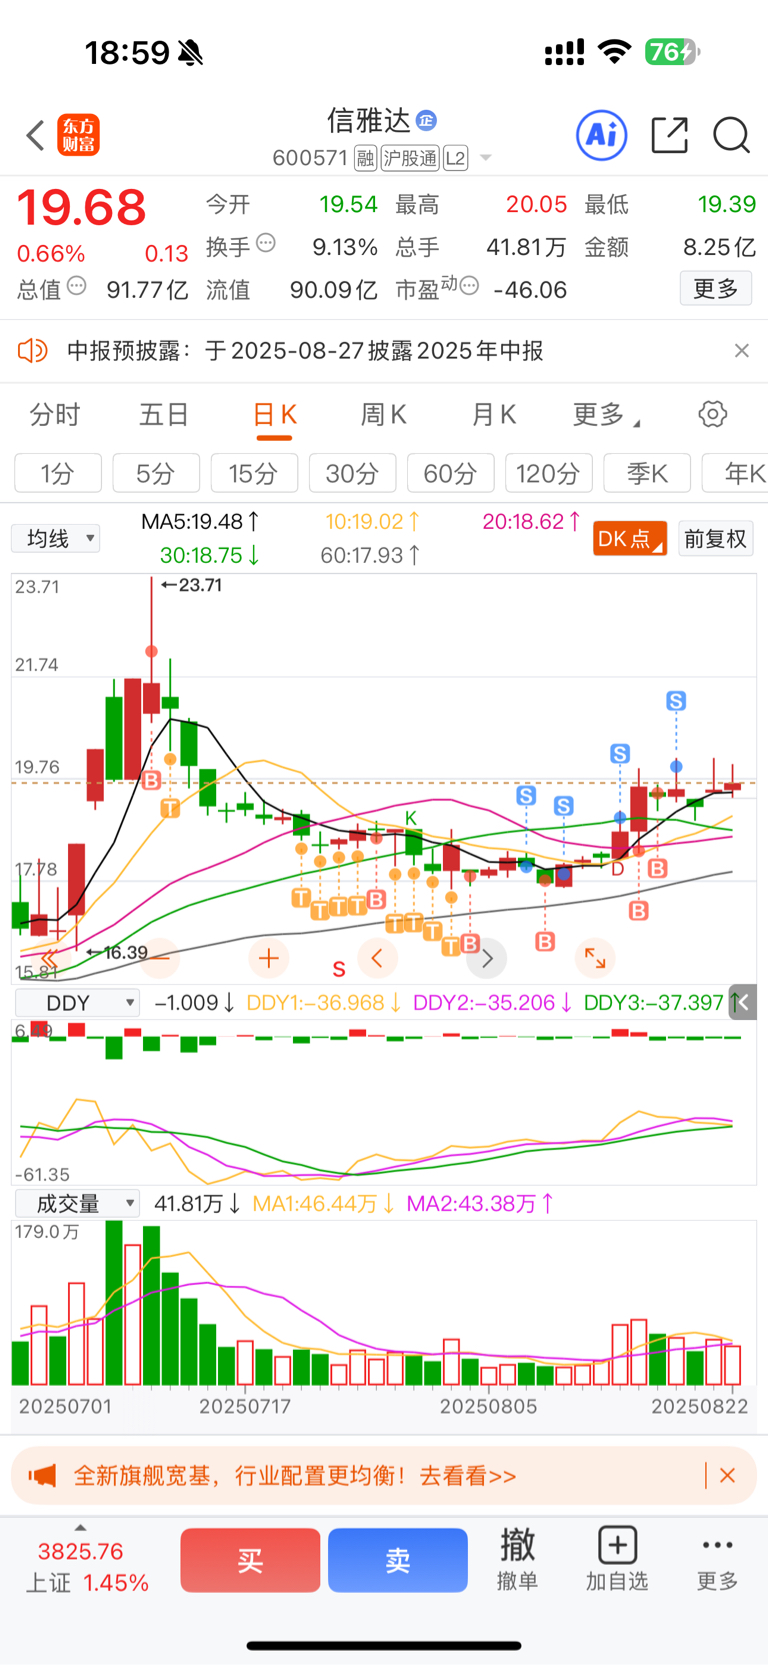Open 加自选 add to watchlist

coord(617,1559)
